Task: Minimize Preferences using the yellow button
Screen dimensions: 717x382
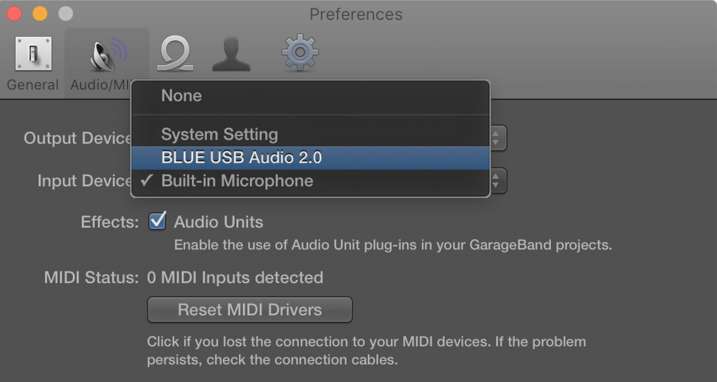Action: click(40, 14)
